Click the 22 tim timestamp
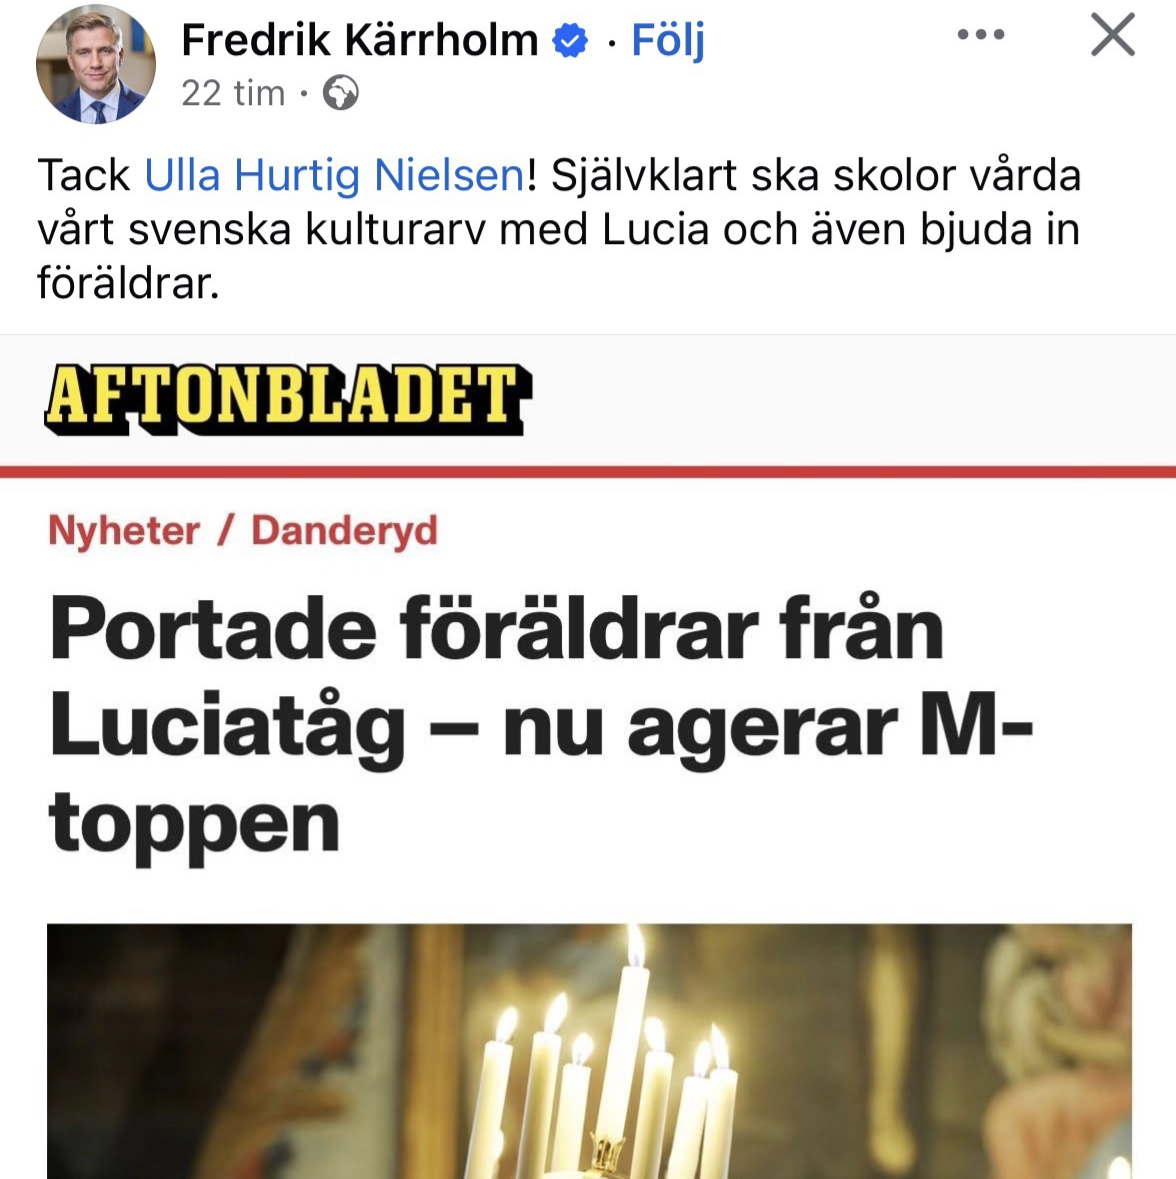Screen dimensions: 1176x1179 click(233, 93)
